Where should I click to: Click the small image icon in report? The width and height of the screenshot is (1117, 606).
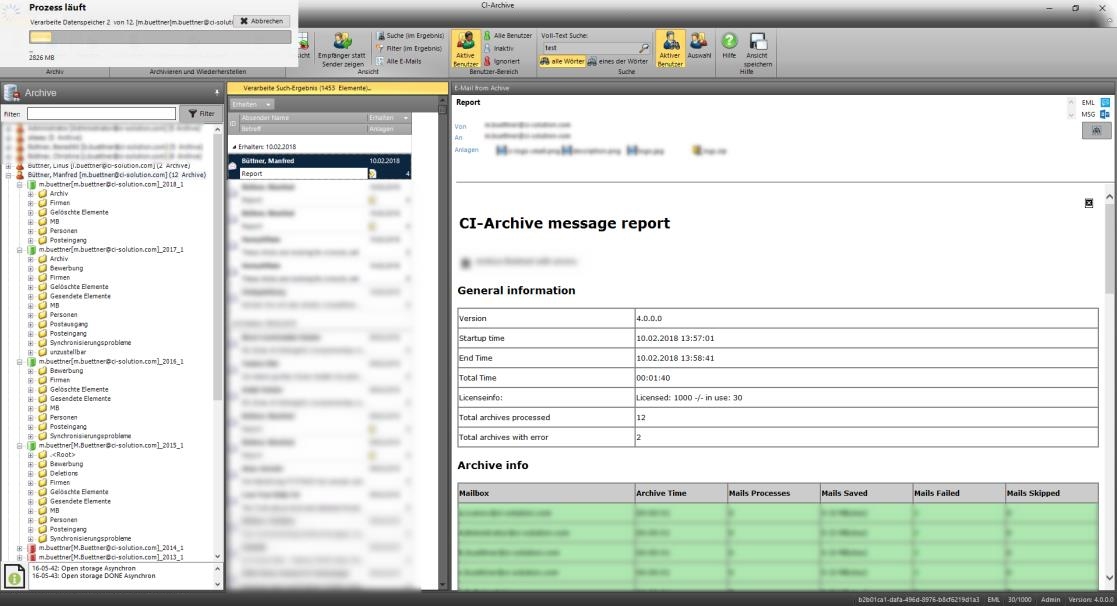(1089, 204)
